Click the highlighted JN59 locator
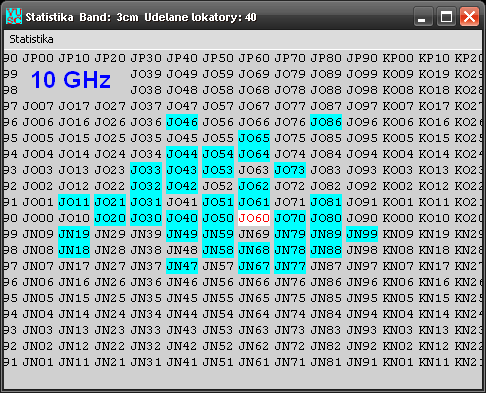This screenshot has width=486, height=393. pos(218,234)
